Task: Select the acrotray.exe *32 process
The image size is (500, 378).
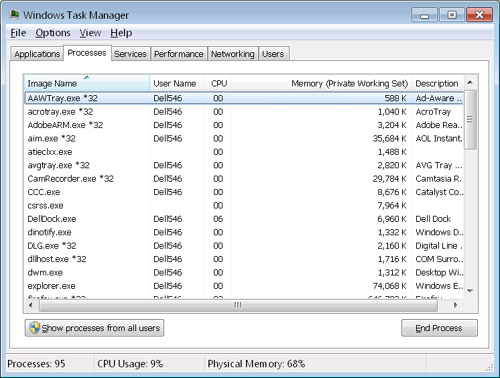Action: [x=244, y=112]
